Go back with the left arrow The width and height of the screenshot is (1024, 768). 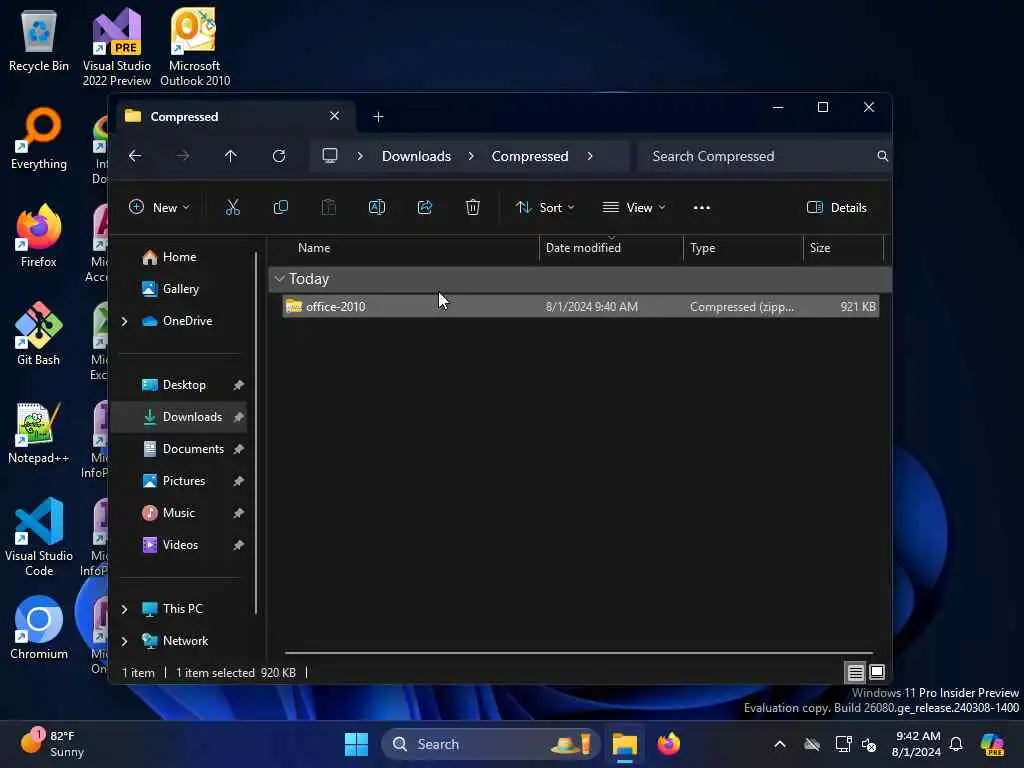135,156
